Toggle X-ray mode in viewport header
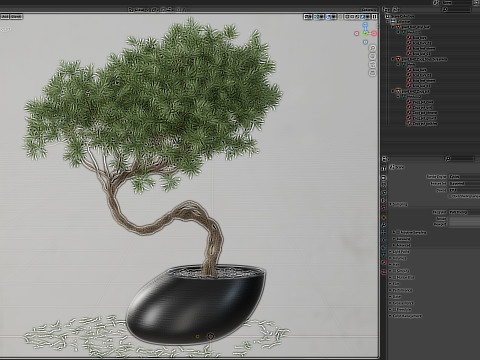 [x=340, y=16]
